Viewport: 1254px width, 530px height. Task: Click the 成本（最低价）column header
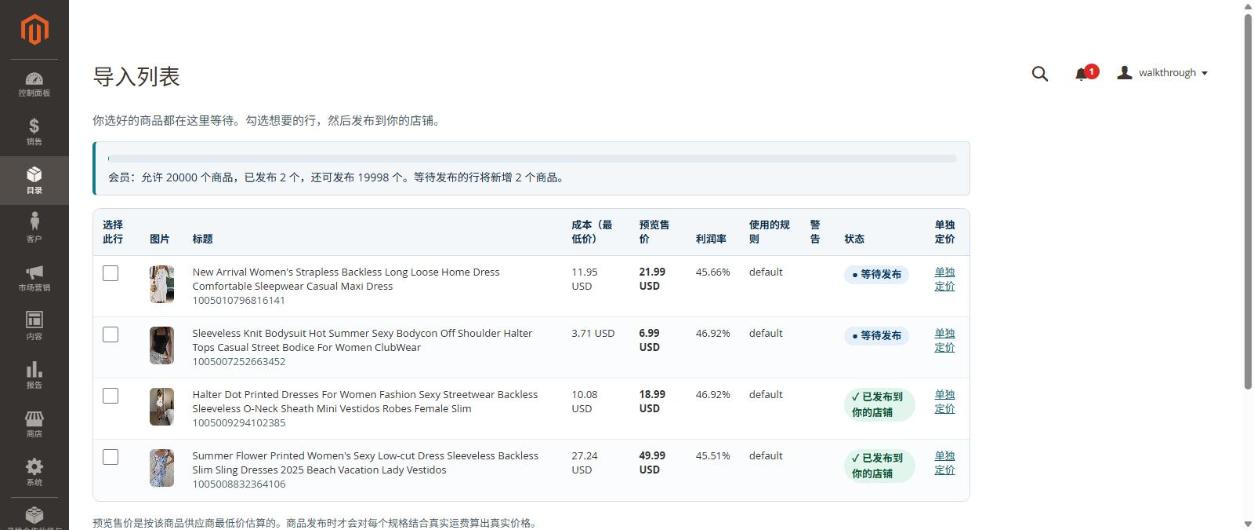click(592, 232)
